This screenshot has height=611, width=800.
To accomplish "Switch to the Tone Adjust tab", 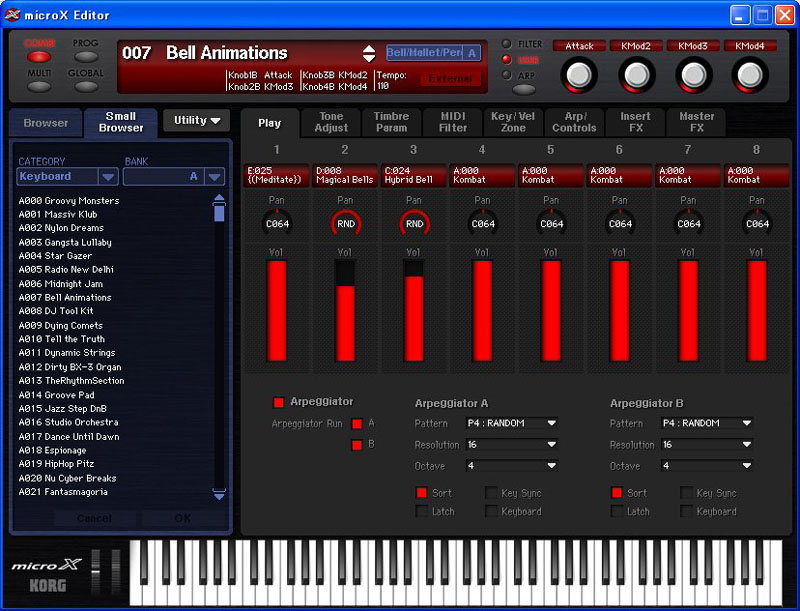I will pyautogui.click(x=331, y=122).
